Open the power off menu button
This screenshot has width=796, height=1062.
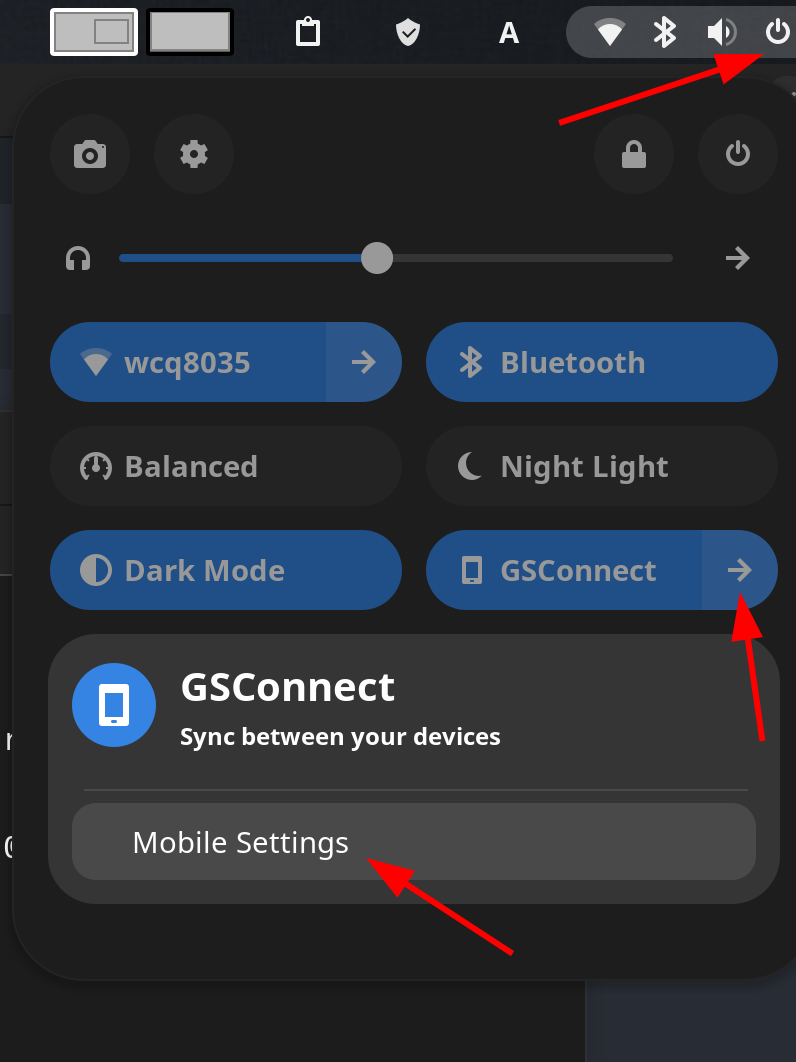[x=738, y=154]
